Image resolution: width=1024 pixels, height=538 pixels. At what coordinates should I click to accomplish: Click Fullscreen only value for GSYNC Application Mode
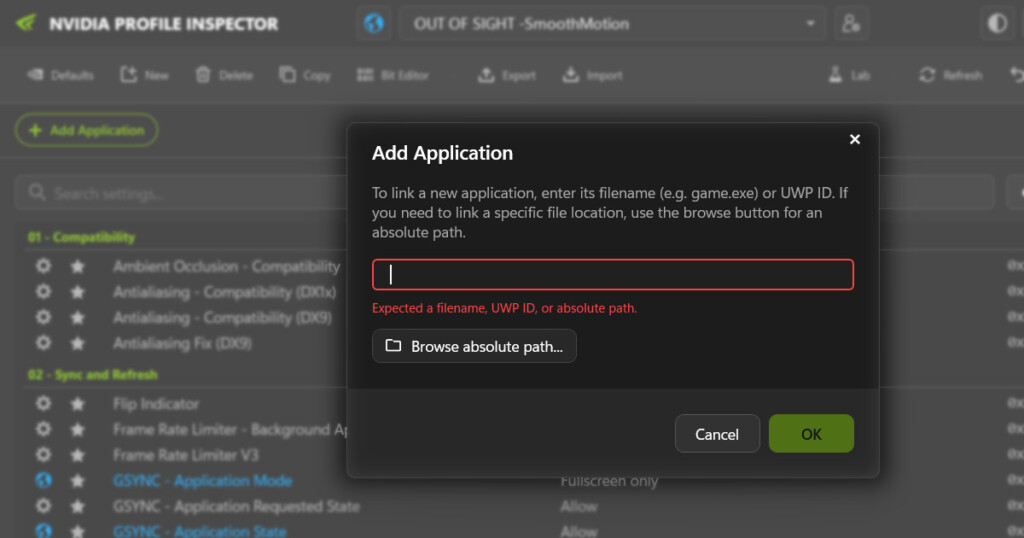click(x=609, y=482)
